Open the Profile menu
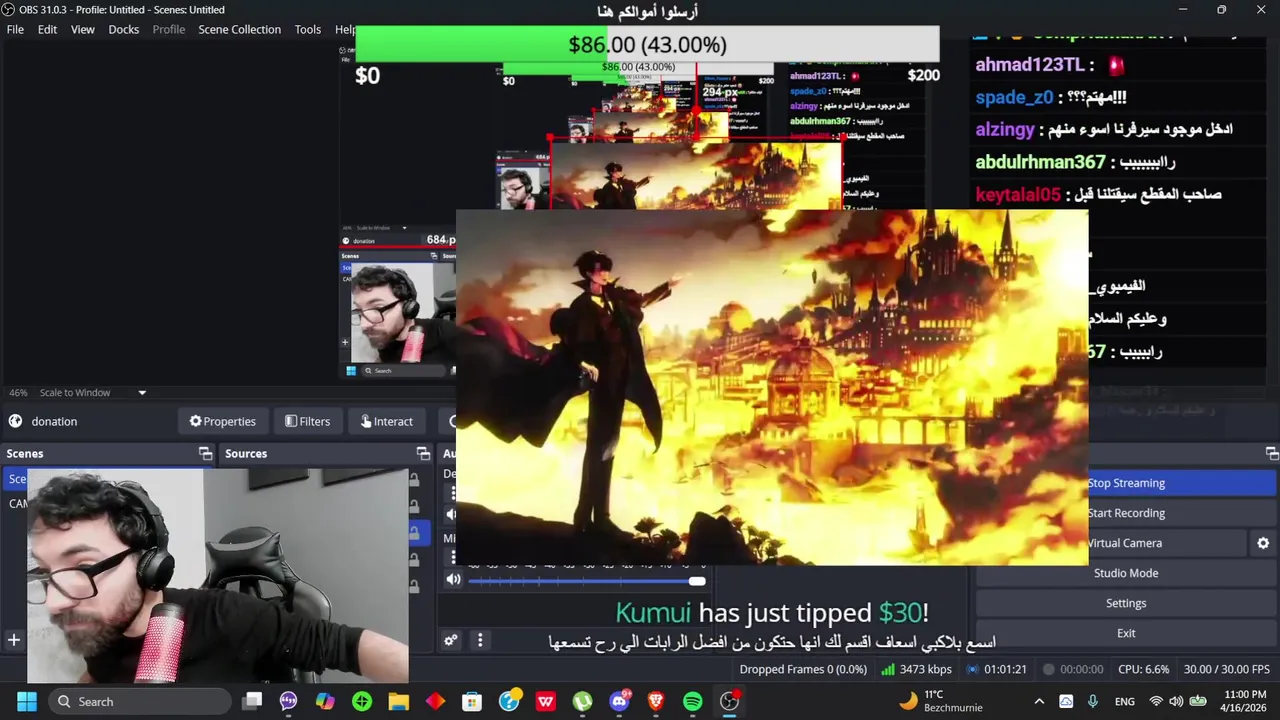The width and height of the screenshot is (1280, 720). pyautogui.click(x=169, y=29)
